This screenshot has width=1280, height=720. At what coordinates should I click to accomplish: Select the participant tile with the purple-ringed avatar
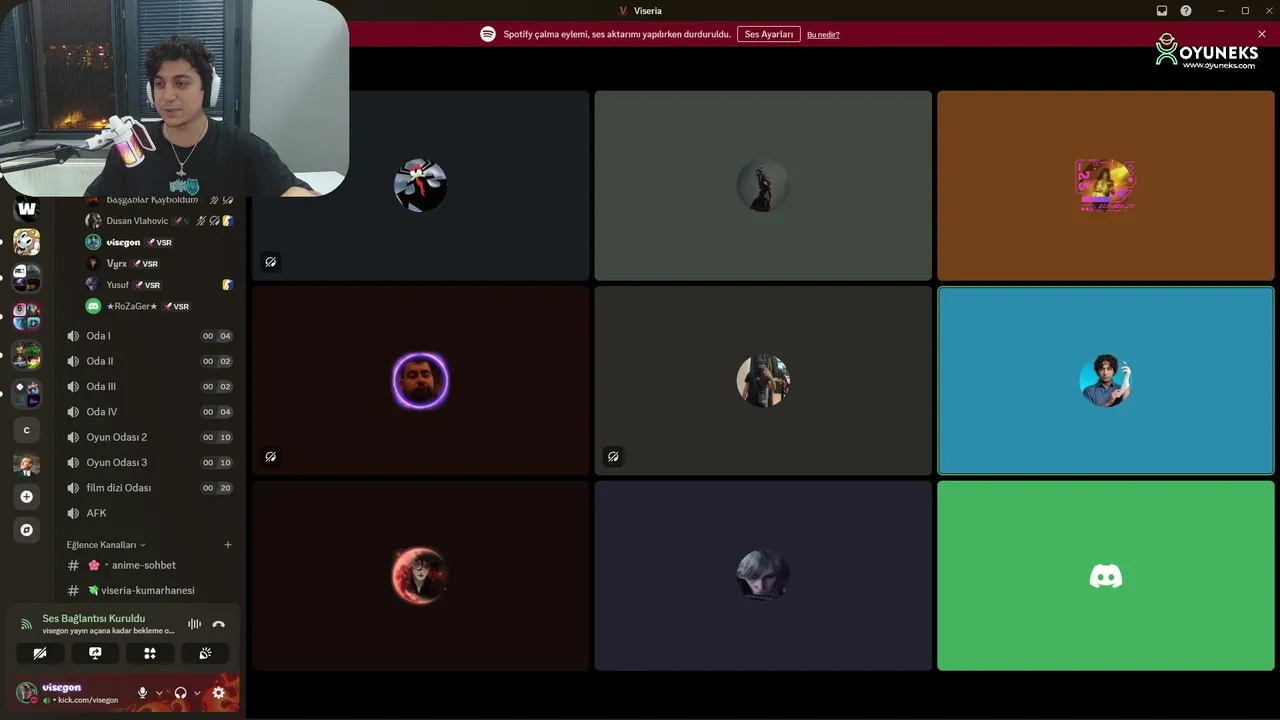[421, 380]
